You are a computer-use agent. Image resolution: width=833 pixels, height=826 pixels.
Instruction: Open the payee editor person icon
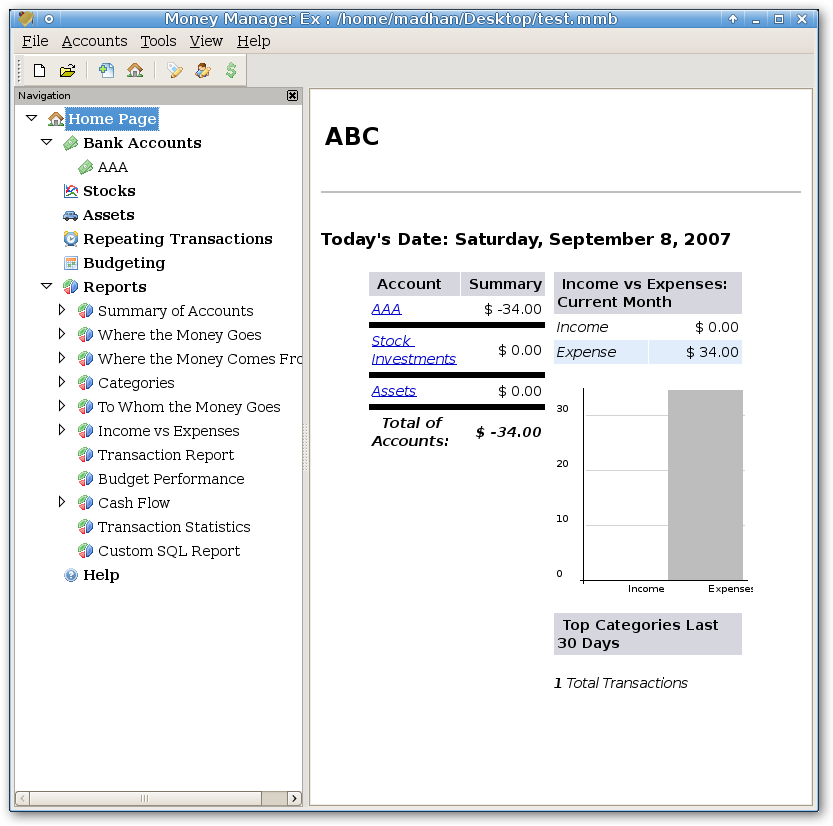point(203,70)
